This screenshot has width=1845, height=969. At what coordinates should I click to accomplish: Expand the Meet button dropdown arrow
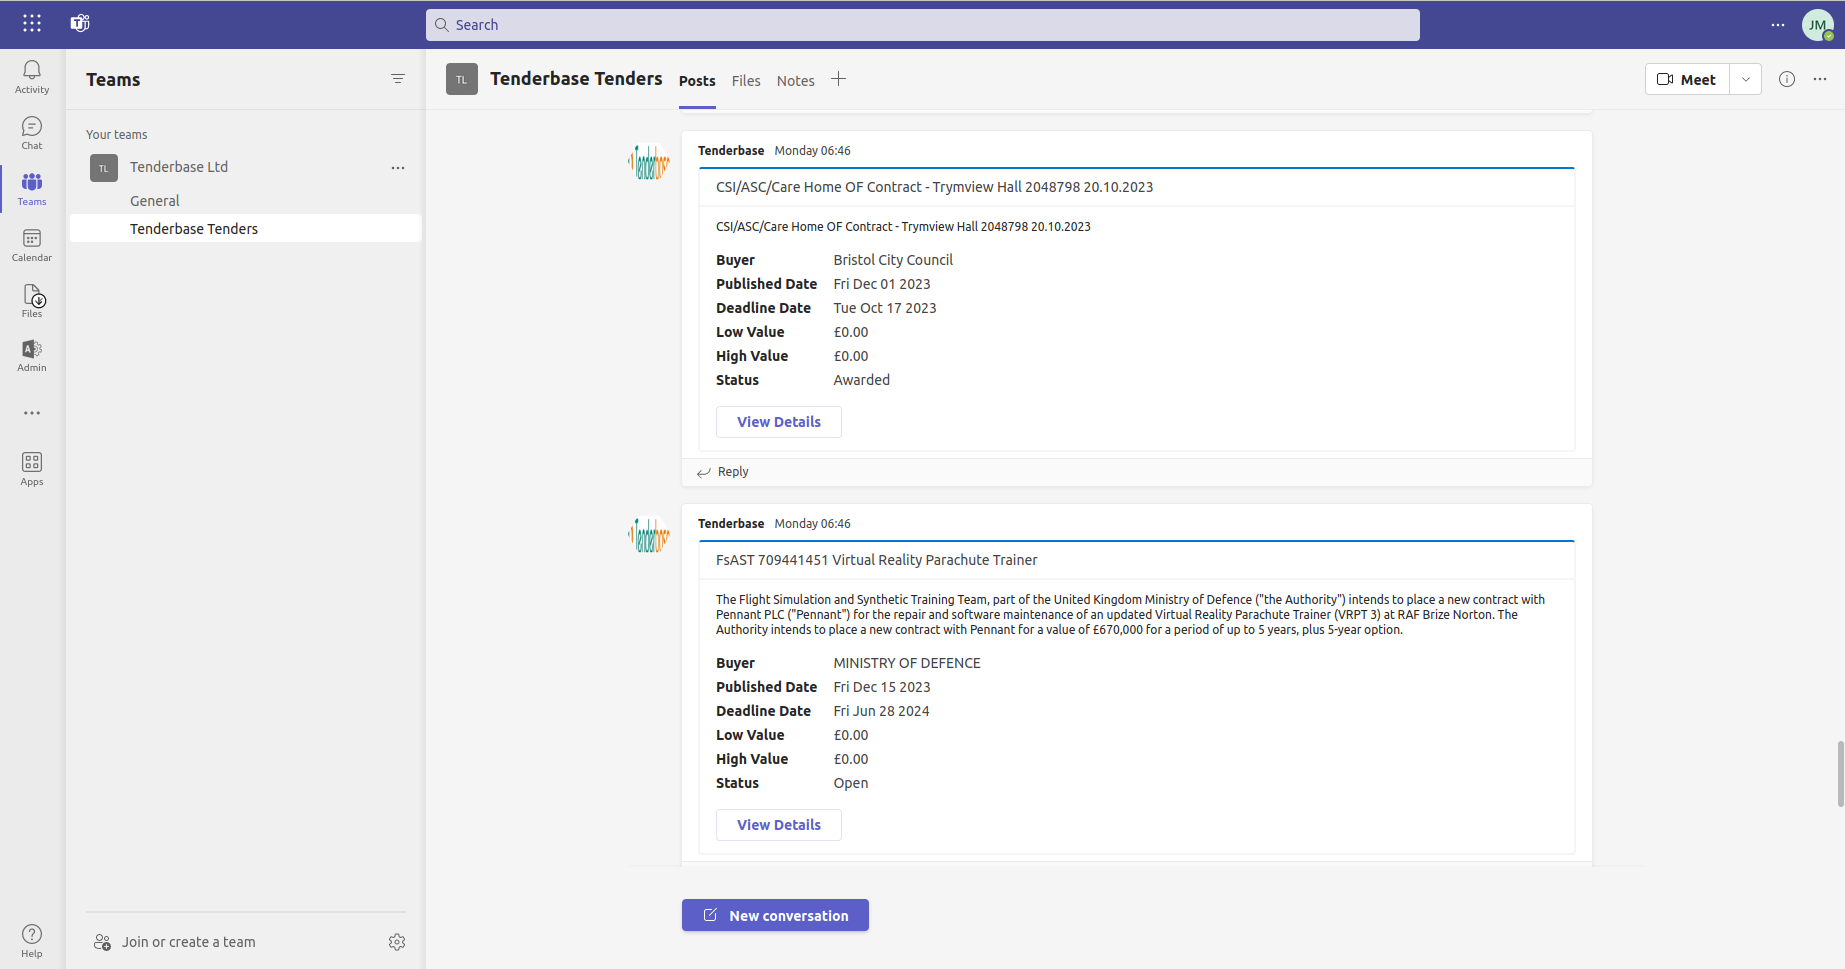point(1745,78)
